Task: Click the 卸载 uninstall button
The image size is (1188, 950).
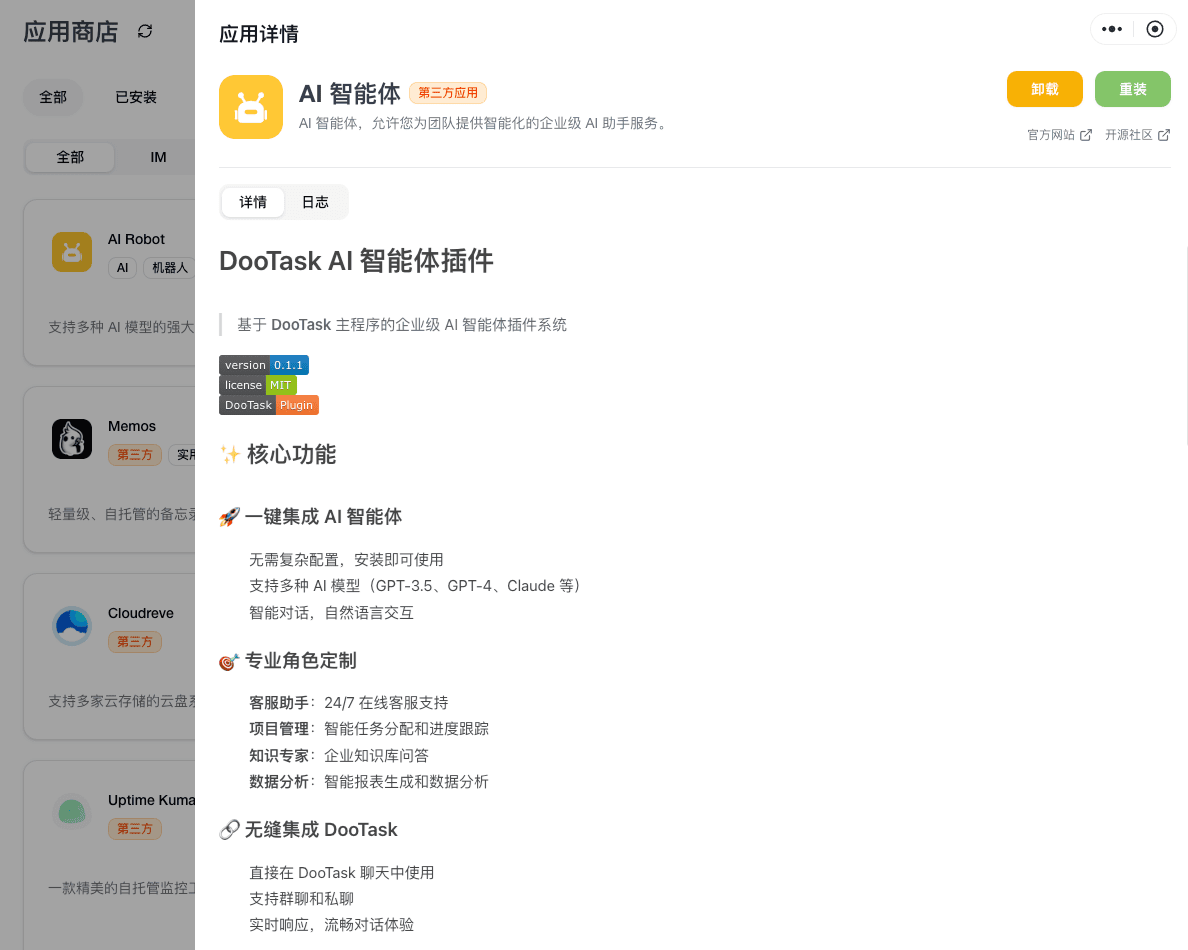Action: [x=1045, y=89]
